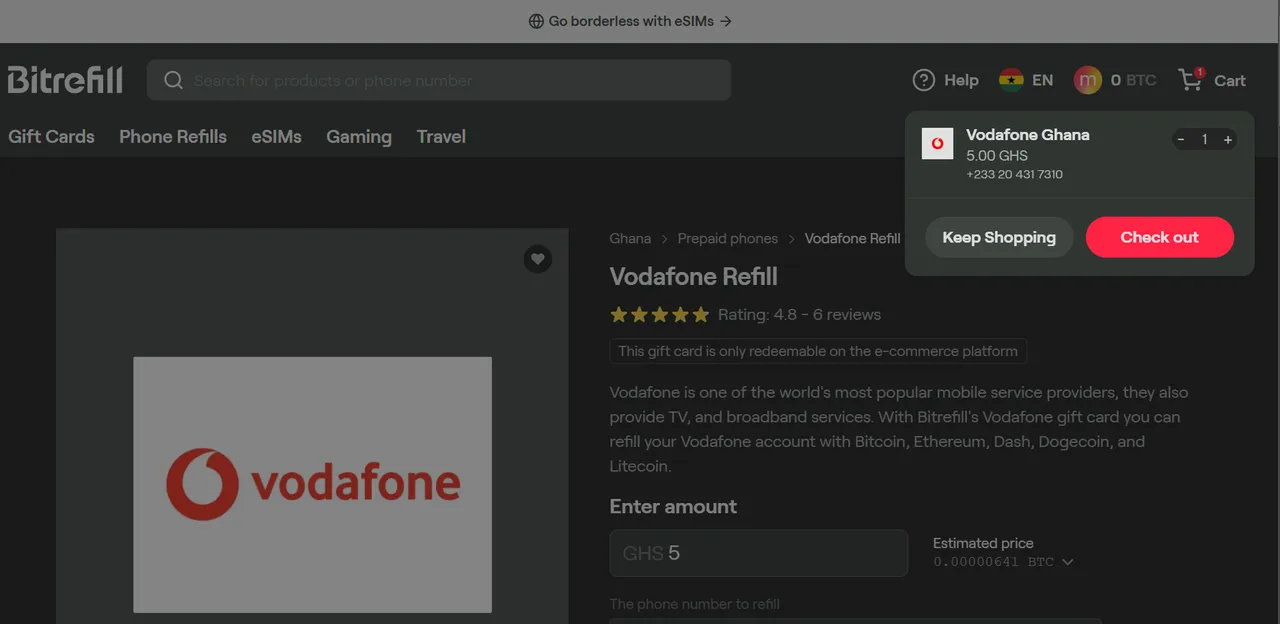Open the Help question-mark icon
1280x624 pixels.
pyautogui.click(x=923, y=80)
